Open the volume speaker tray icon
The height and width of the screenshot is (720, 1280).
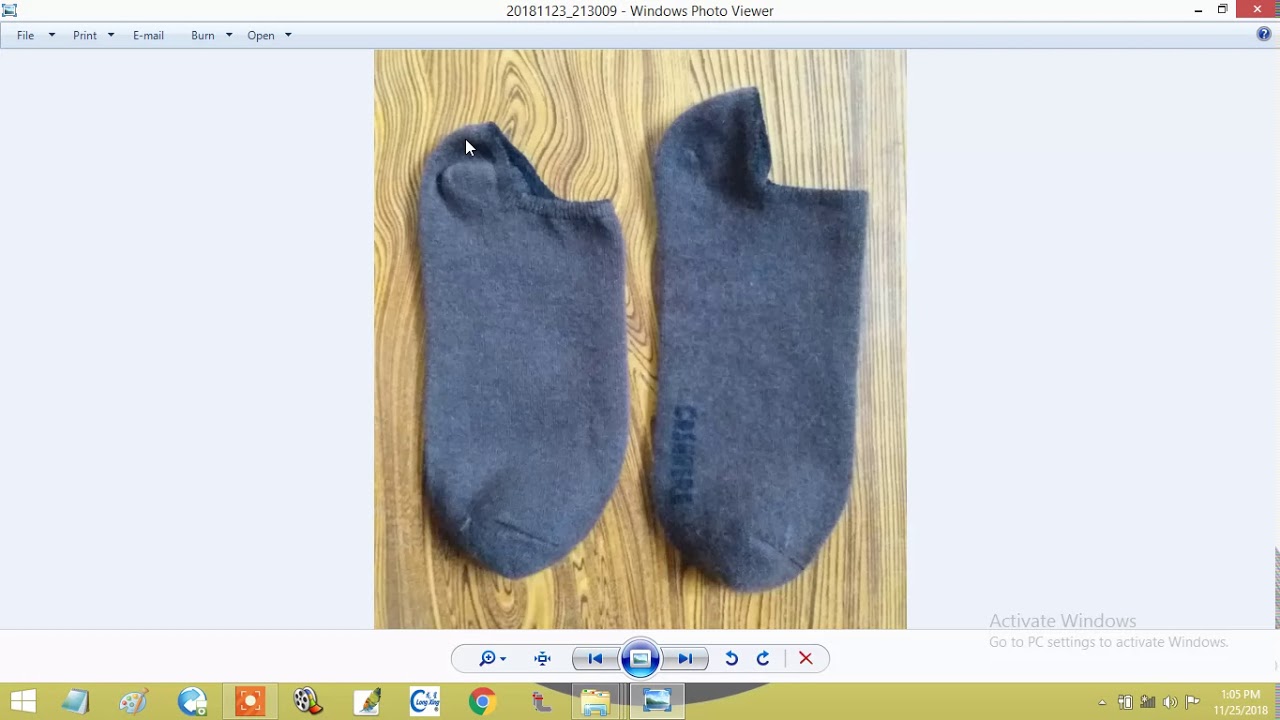[1170, 702]
